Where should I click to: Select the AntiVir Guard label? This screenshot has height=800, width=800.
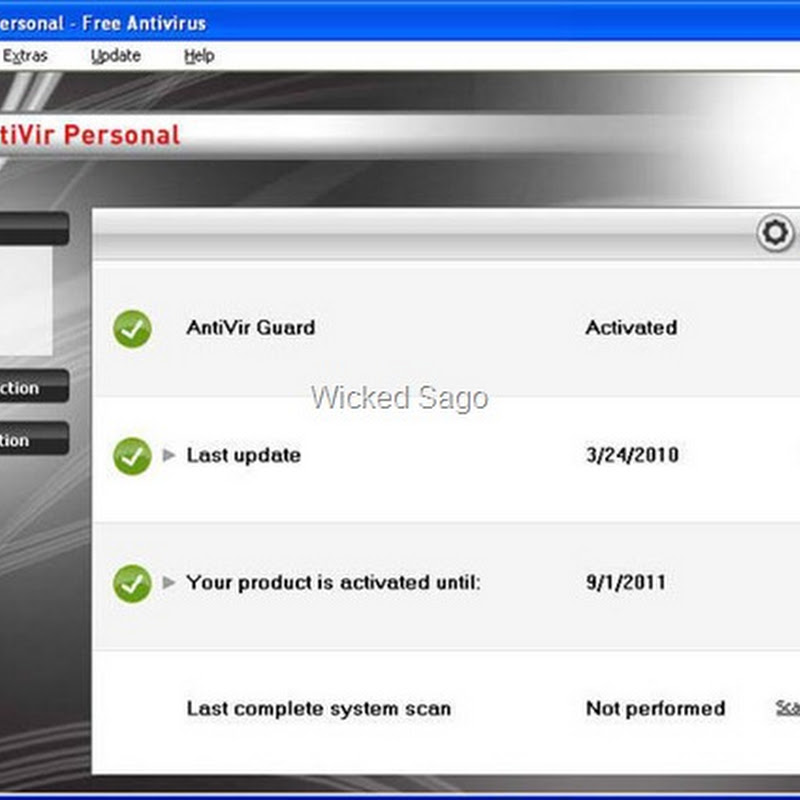point(251,328)
